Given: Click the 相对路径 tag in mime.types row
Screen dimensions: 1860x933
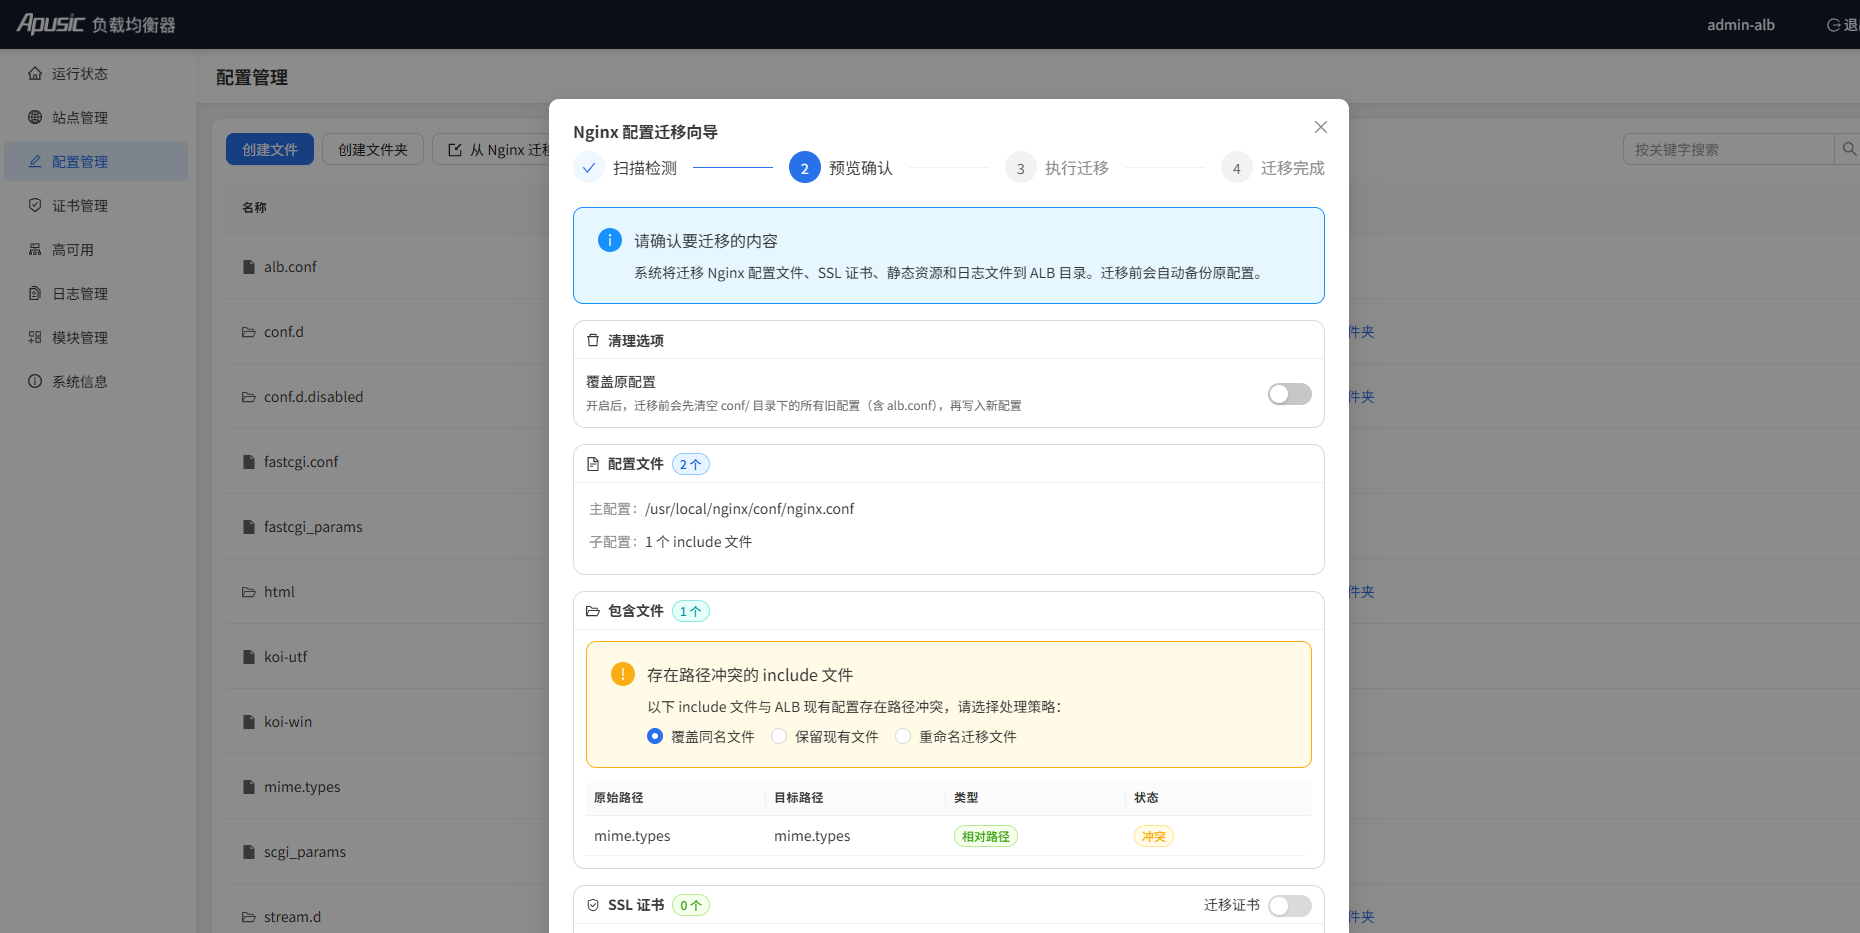Looking at the screenshot, I should click(986, 836).
